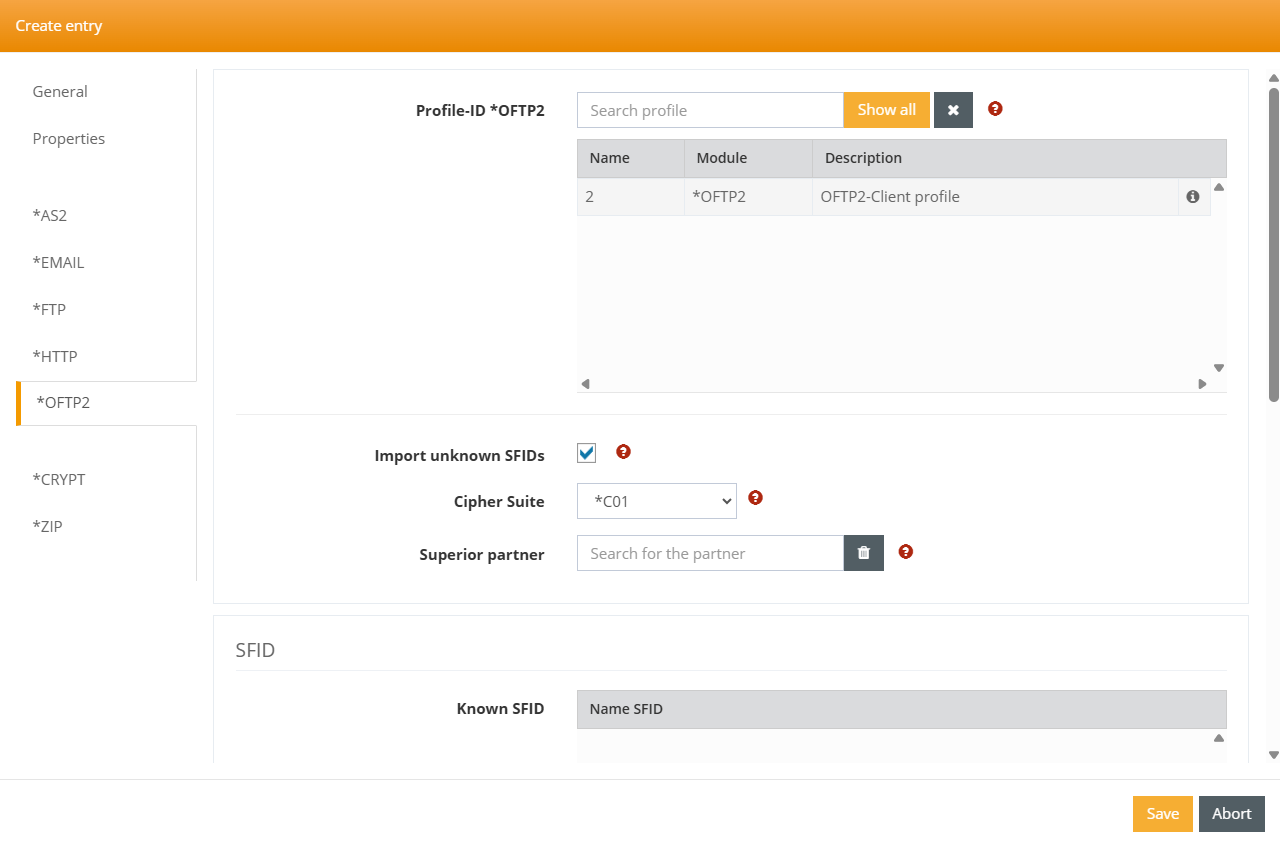The height and width of the screenshot is (843, 1280).
Task: Uncheck Import unknown SFIDs checkbox
Action: pos(587,453)
